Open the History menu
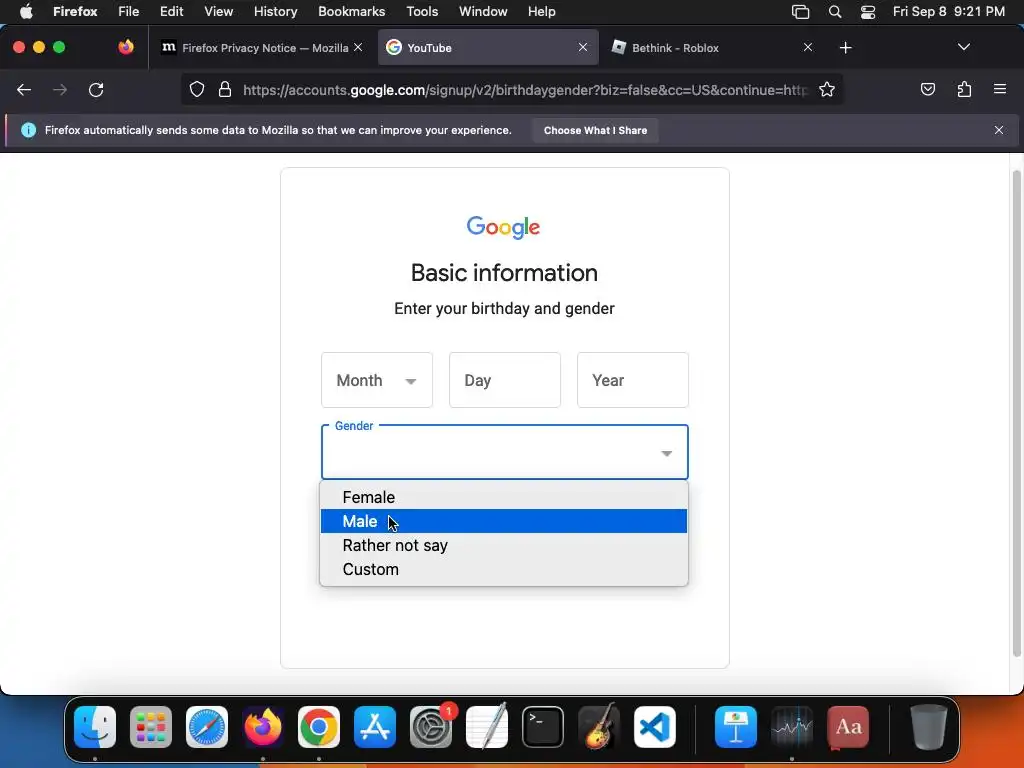This screenshot has width=1024, height=768. click(x=276, y=12)
